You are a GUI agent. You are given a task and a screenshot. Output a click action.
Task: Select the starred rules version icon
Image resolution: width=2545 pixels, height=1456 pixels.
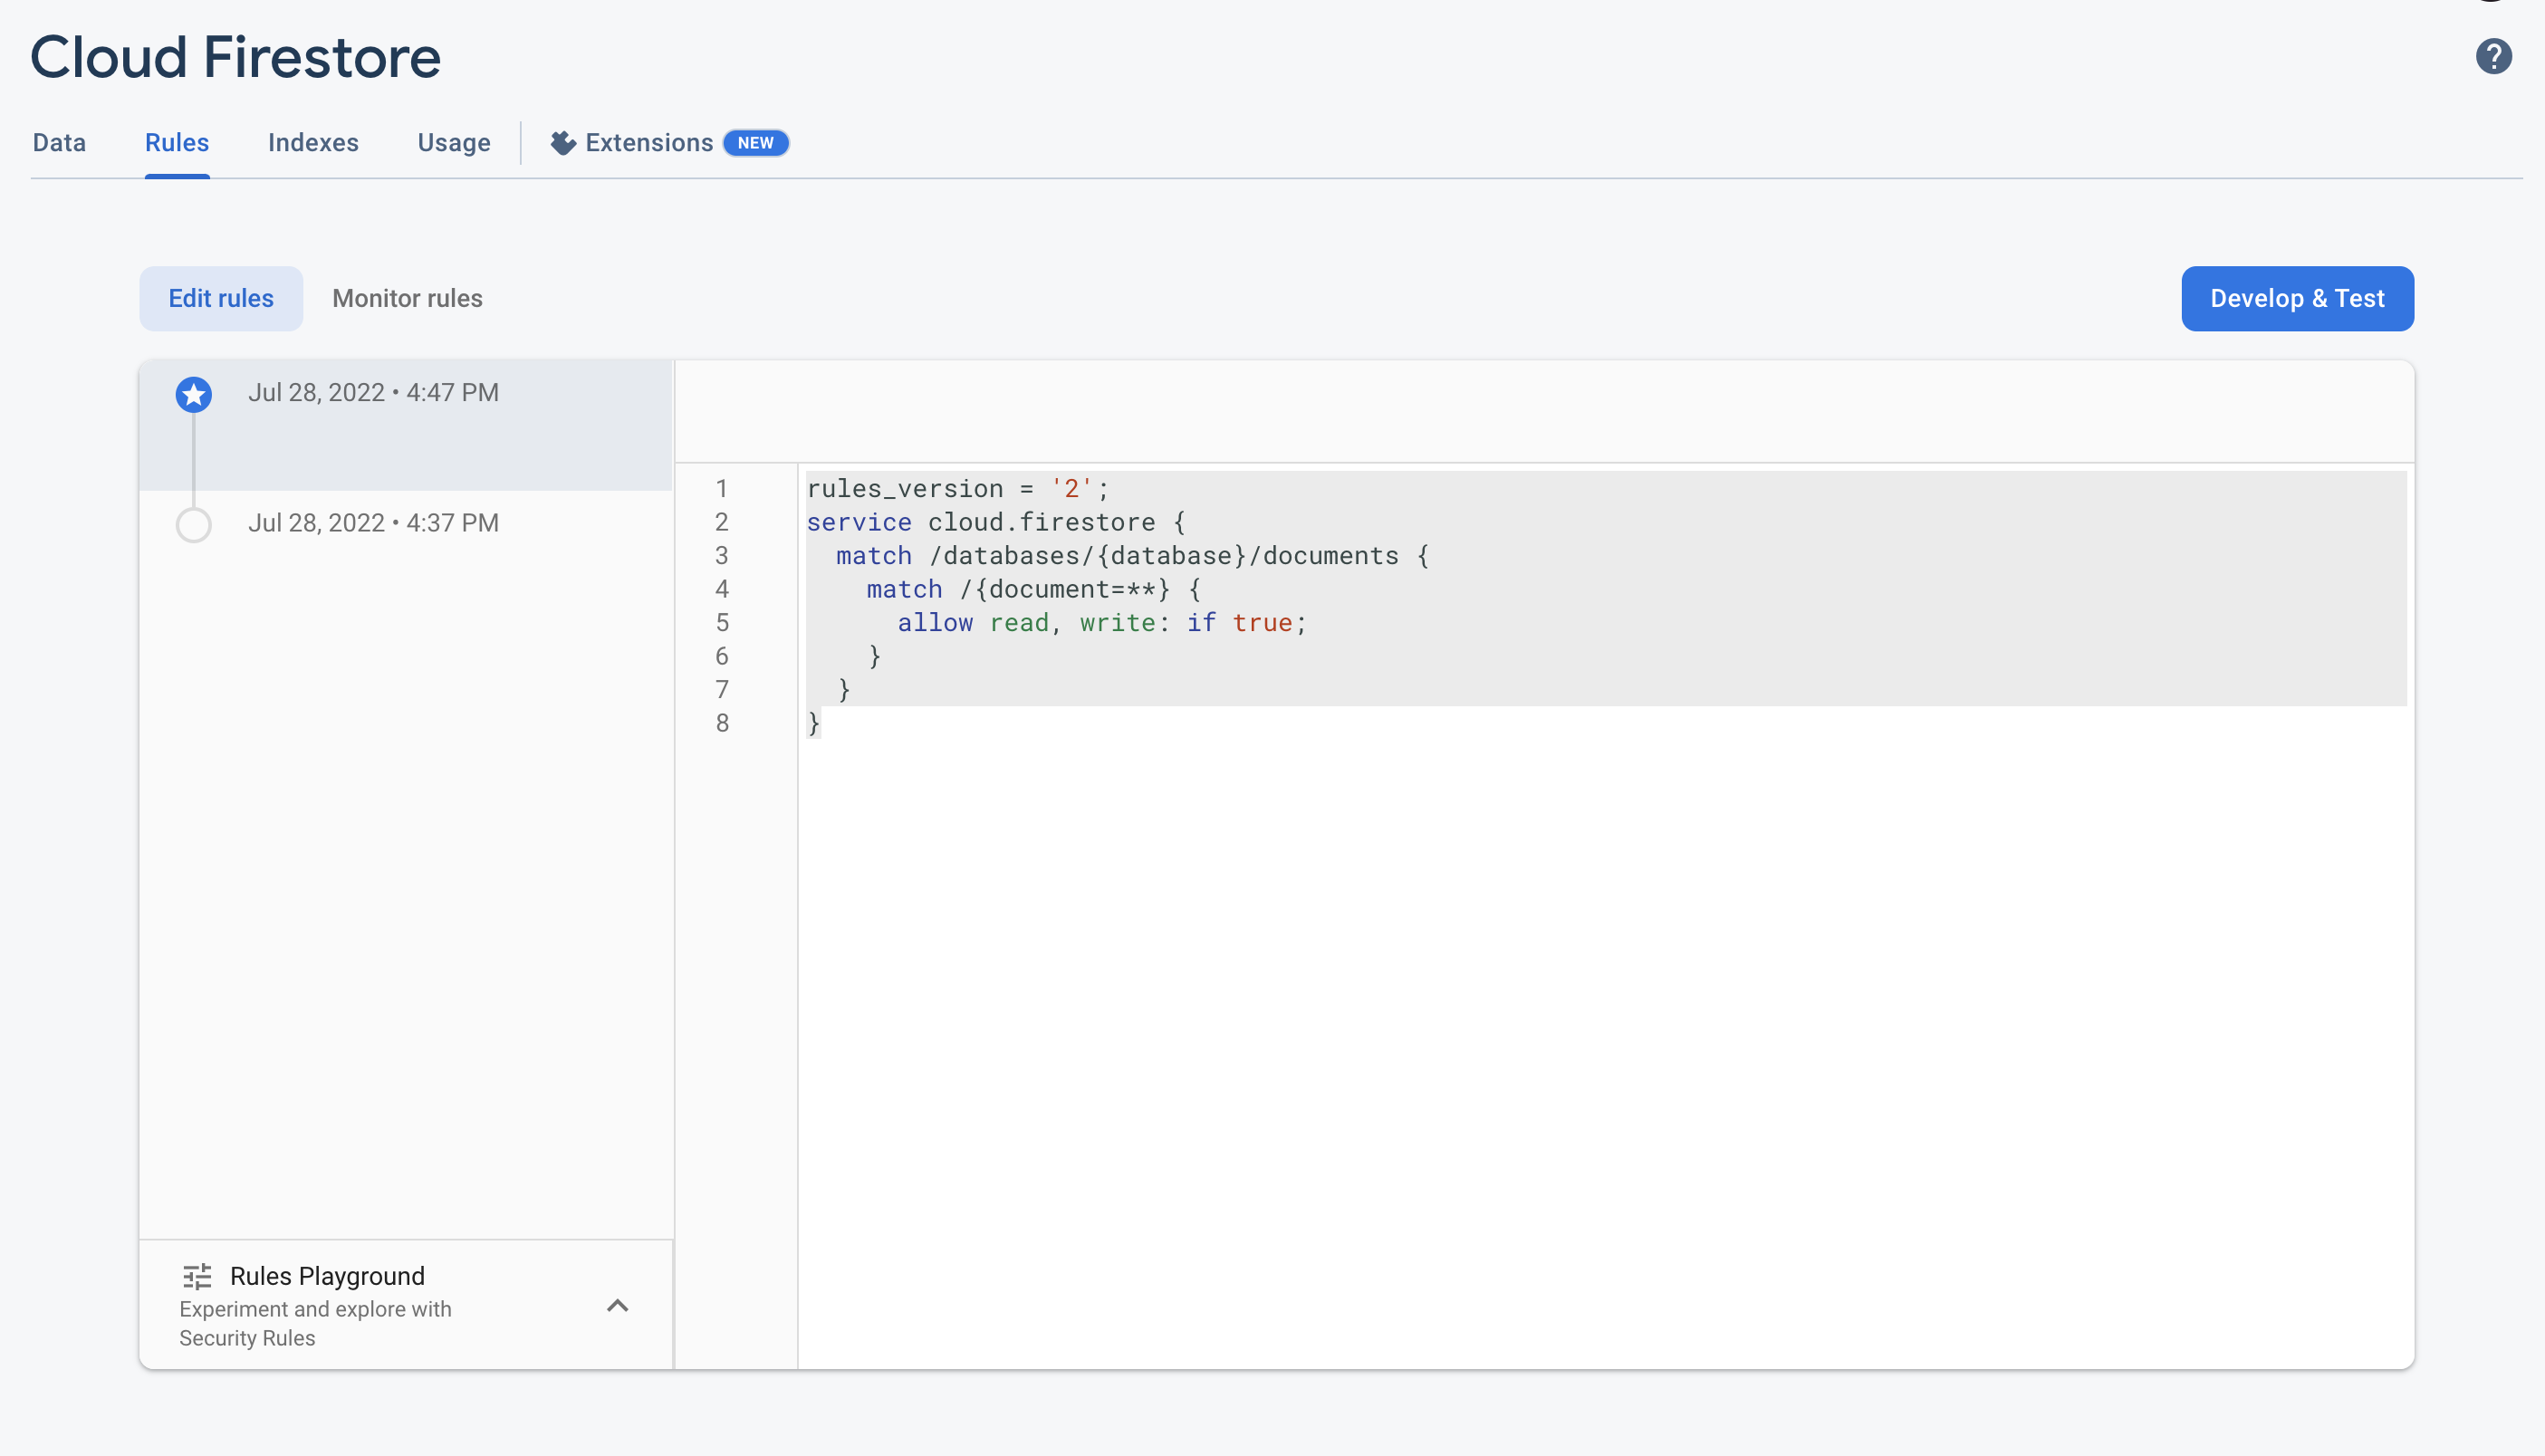coord(194,393)
